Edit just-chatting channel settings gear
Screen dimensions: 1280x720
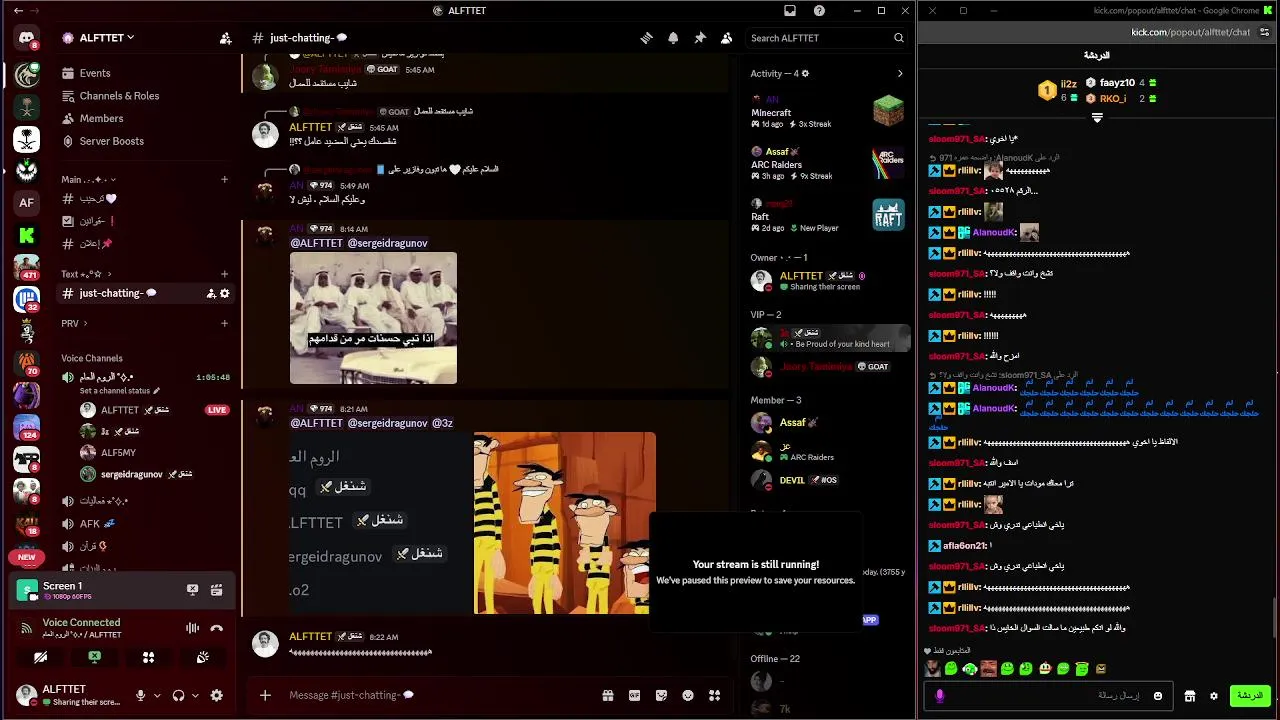225,293
